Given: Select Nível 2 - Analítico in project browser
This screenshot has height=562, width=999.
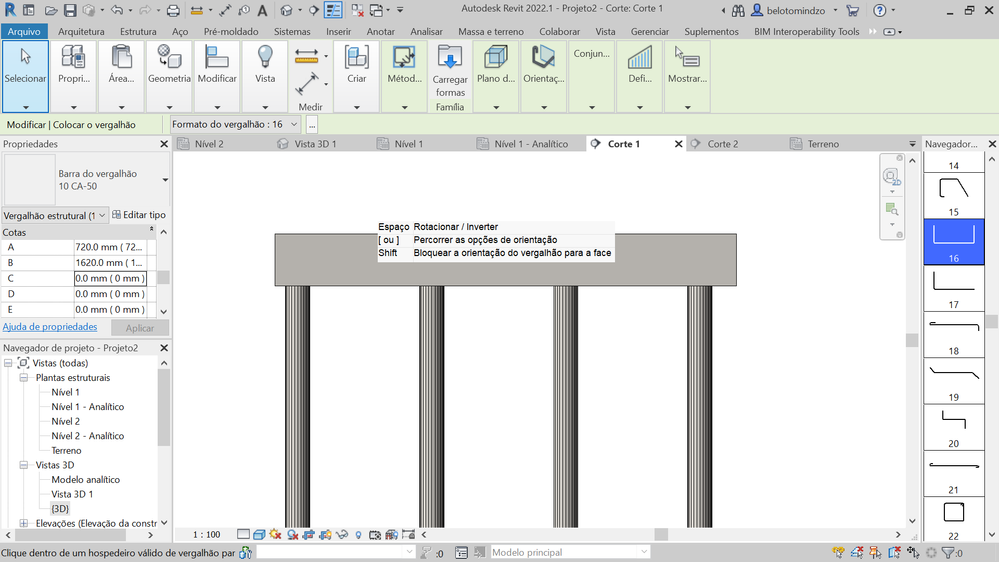Looking at the screenshot, I should click(x=88, y=436).
